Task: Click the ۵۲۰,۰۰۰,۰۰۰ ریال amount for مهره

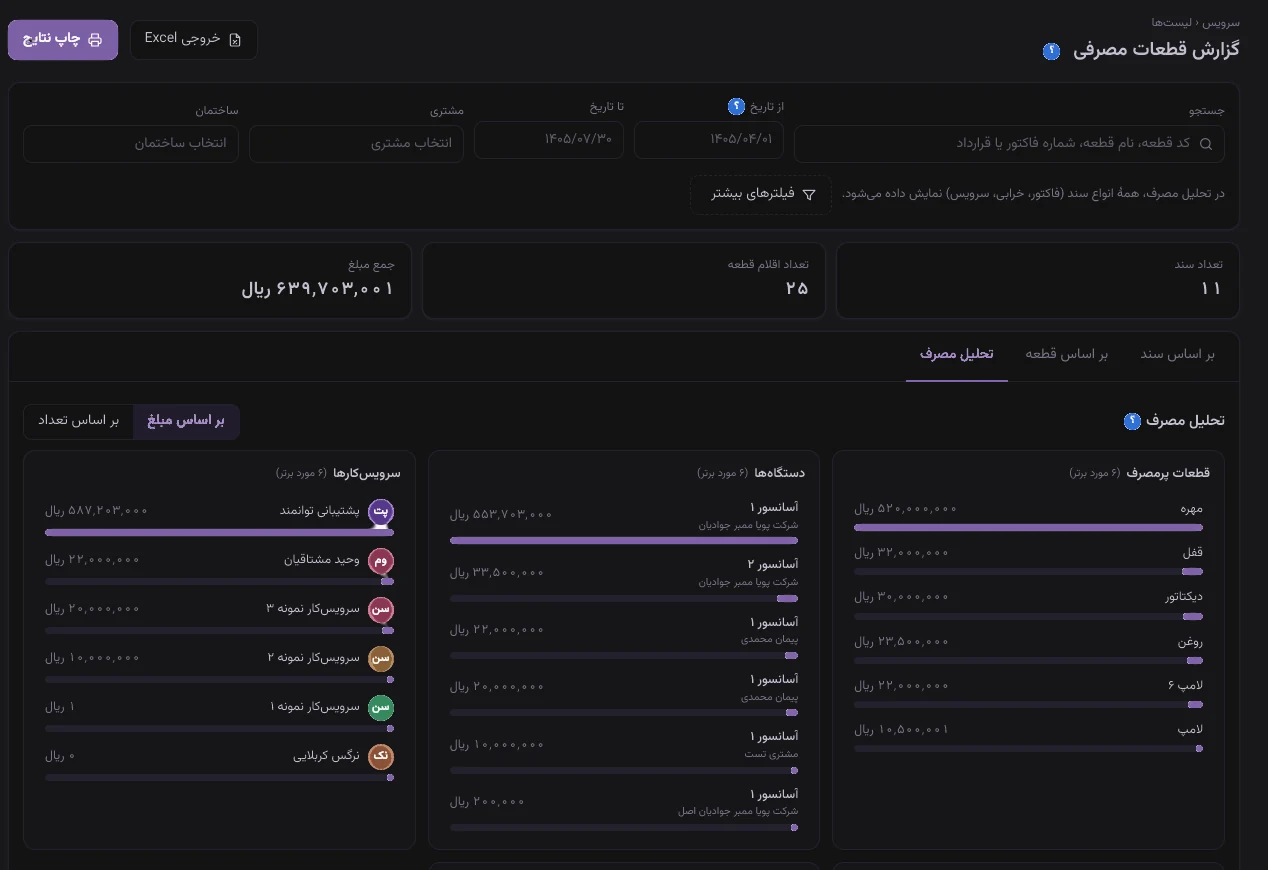Action: (x=905, y=509)
